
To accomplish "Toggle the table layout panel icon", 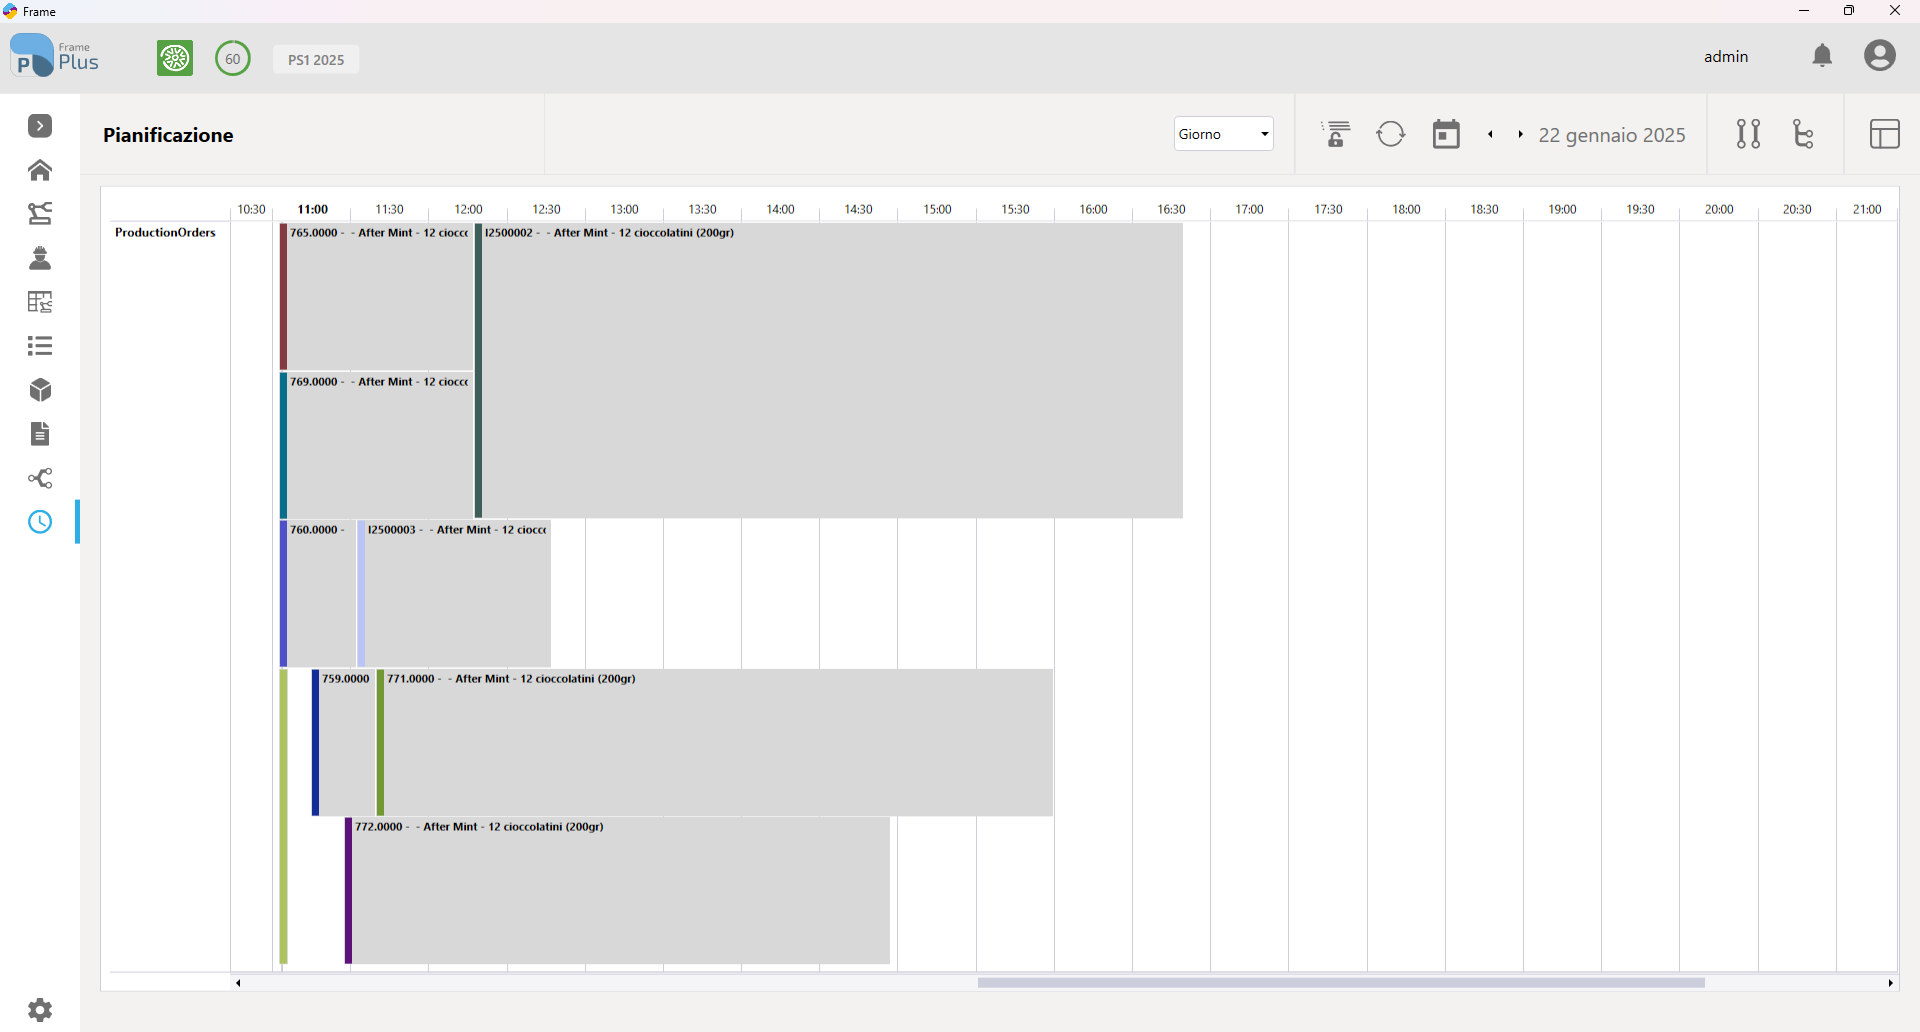I will coord(1885,134).
